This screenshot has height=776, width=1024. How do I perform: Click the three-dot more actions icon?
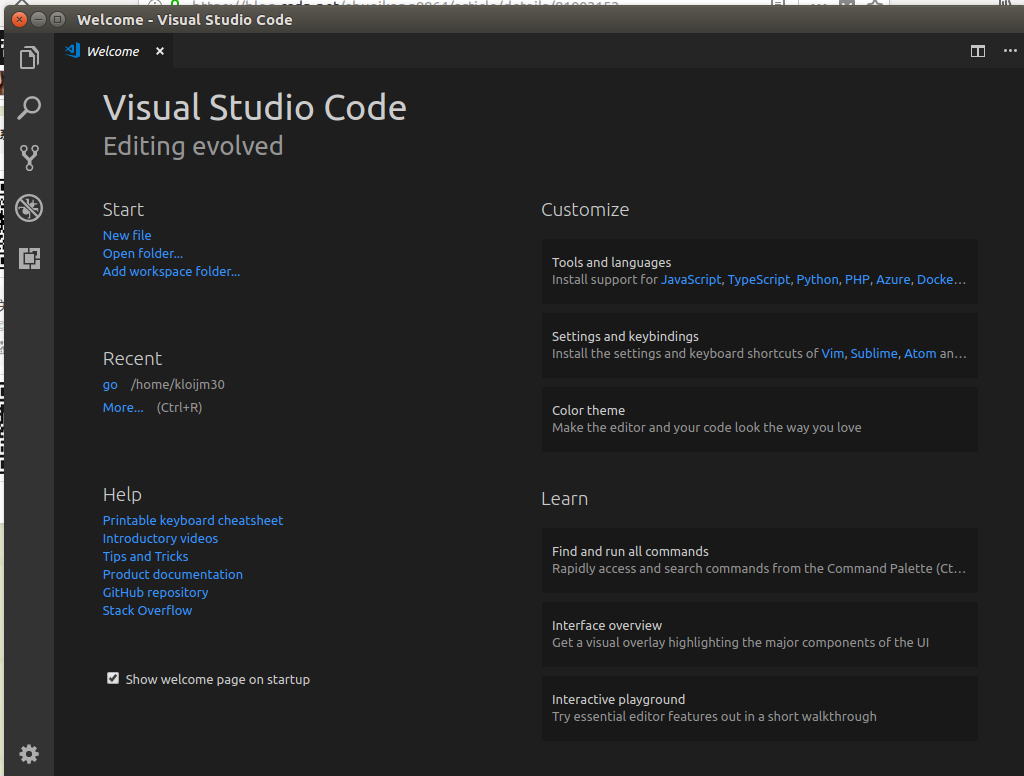(1008, 51)
